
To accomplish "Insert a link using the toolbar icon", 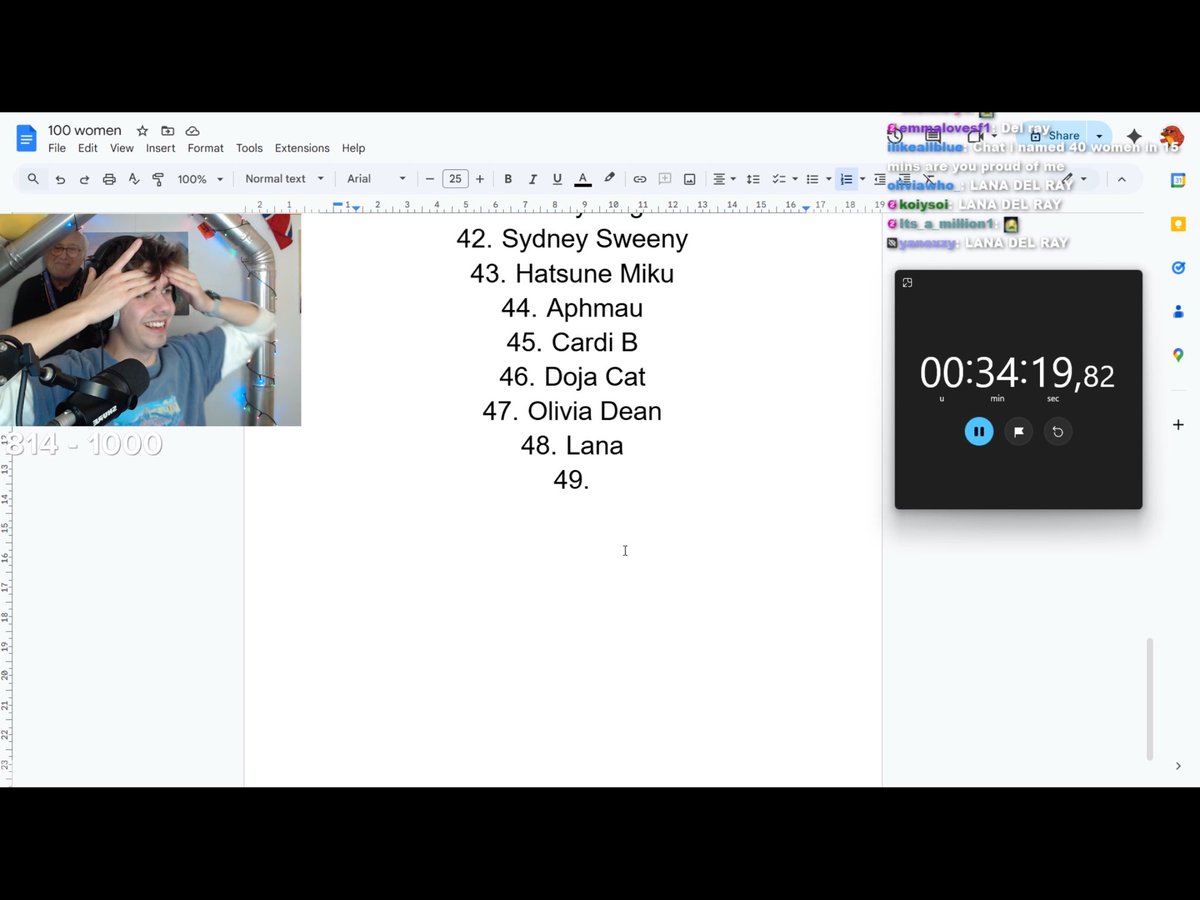I will 639,179.
